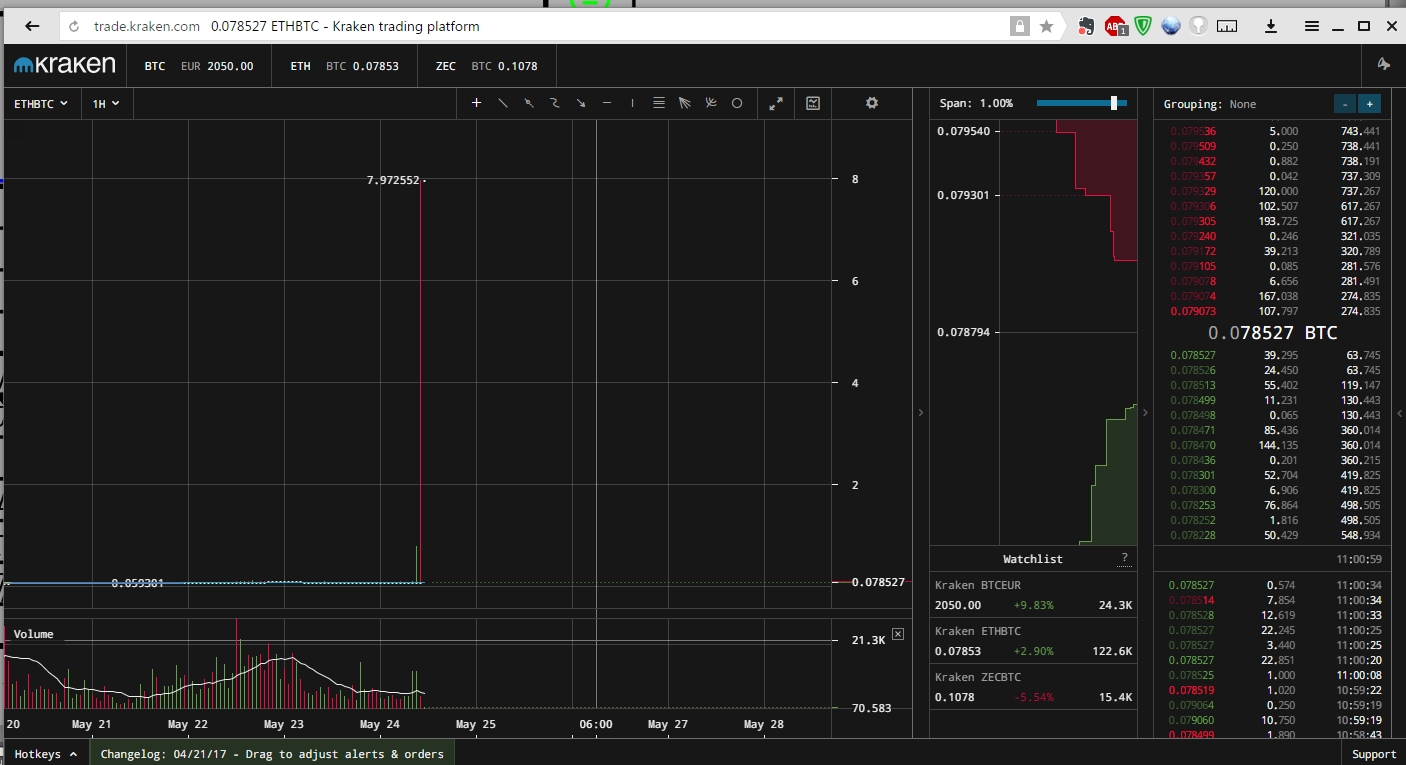Viewport: 1406px width, 765px height.
Task: Select Kraken ETHBTC in the watchlist
Action: point(1034,641)
